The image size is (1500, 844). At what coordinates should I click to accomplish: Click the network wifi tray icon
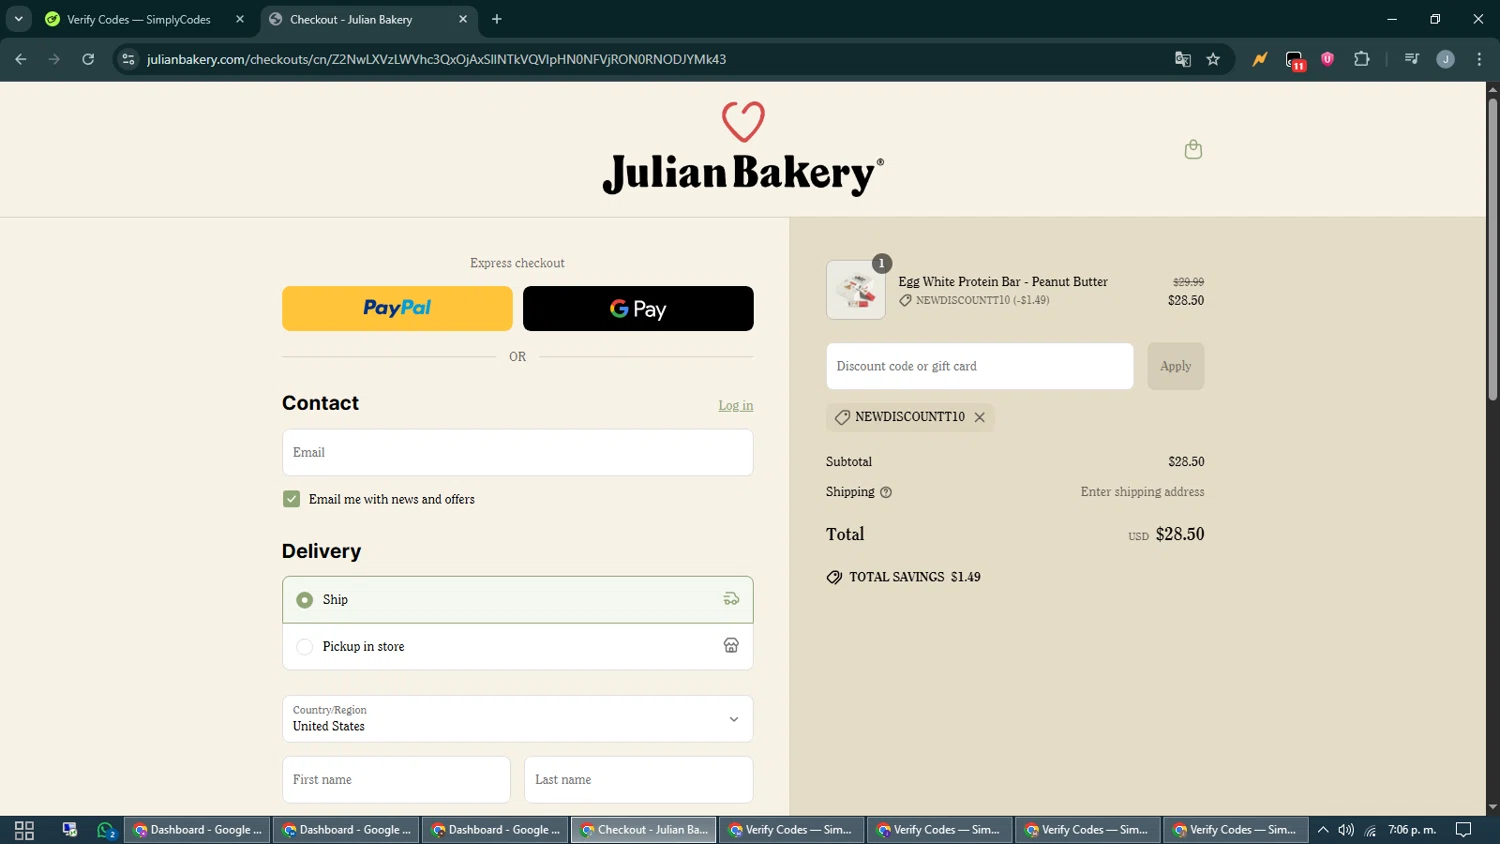click(x=1370, y=830)
